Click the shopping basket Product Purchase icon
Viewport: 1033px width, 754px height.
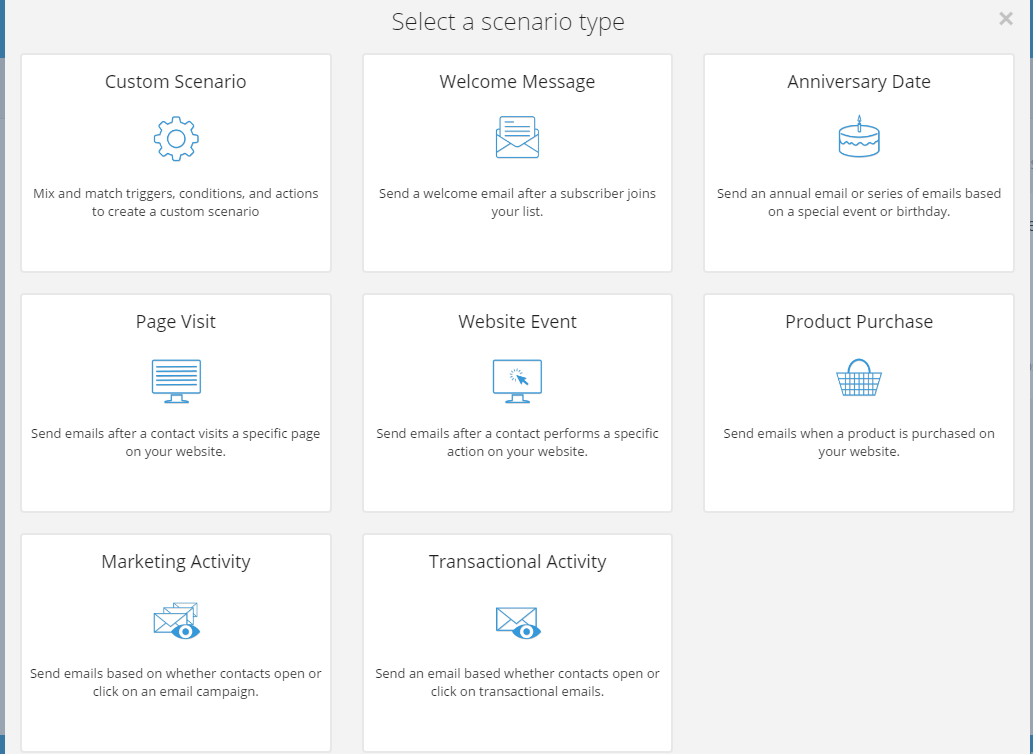(x=858, y=379)
